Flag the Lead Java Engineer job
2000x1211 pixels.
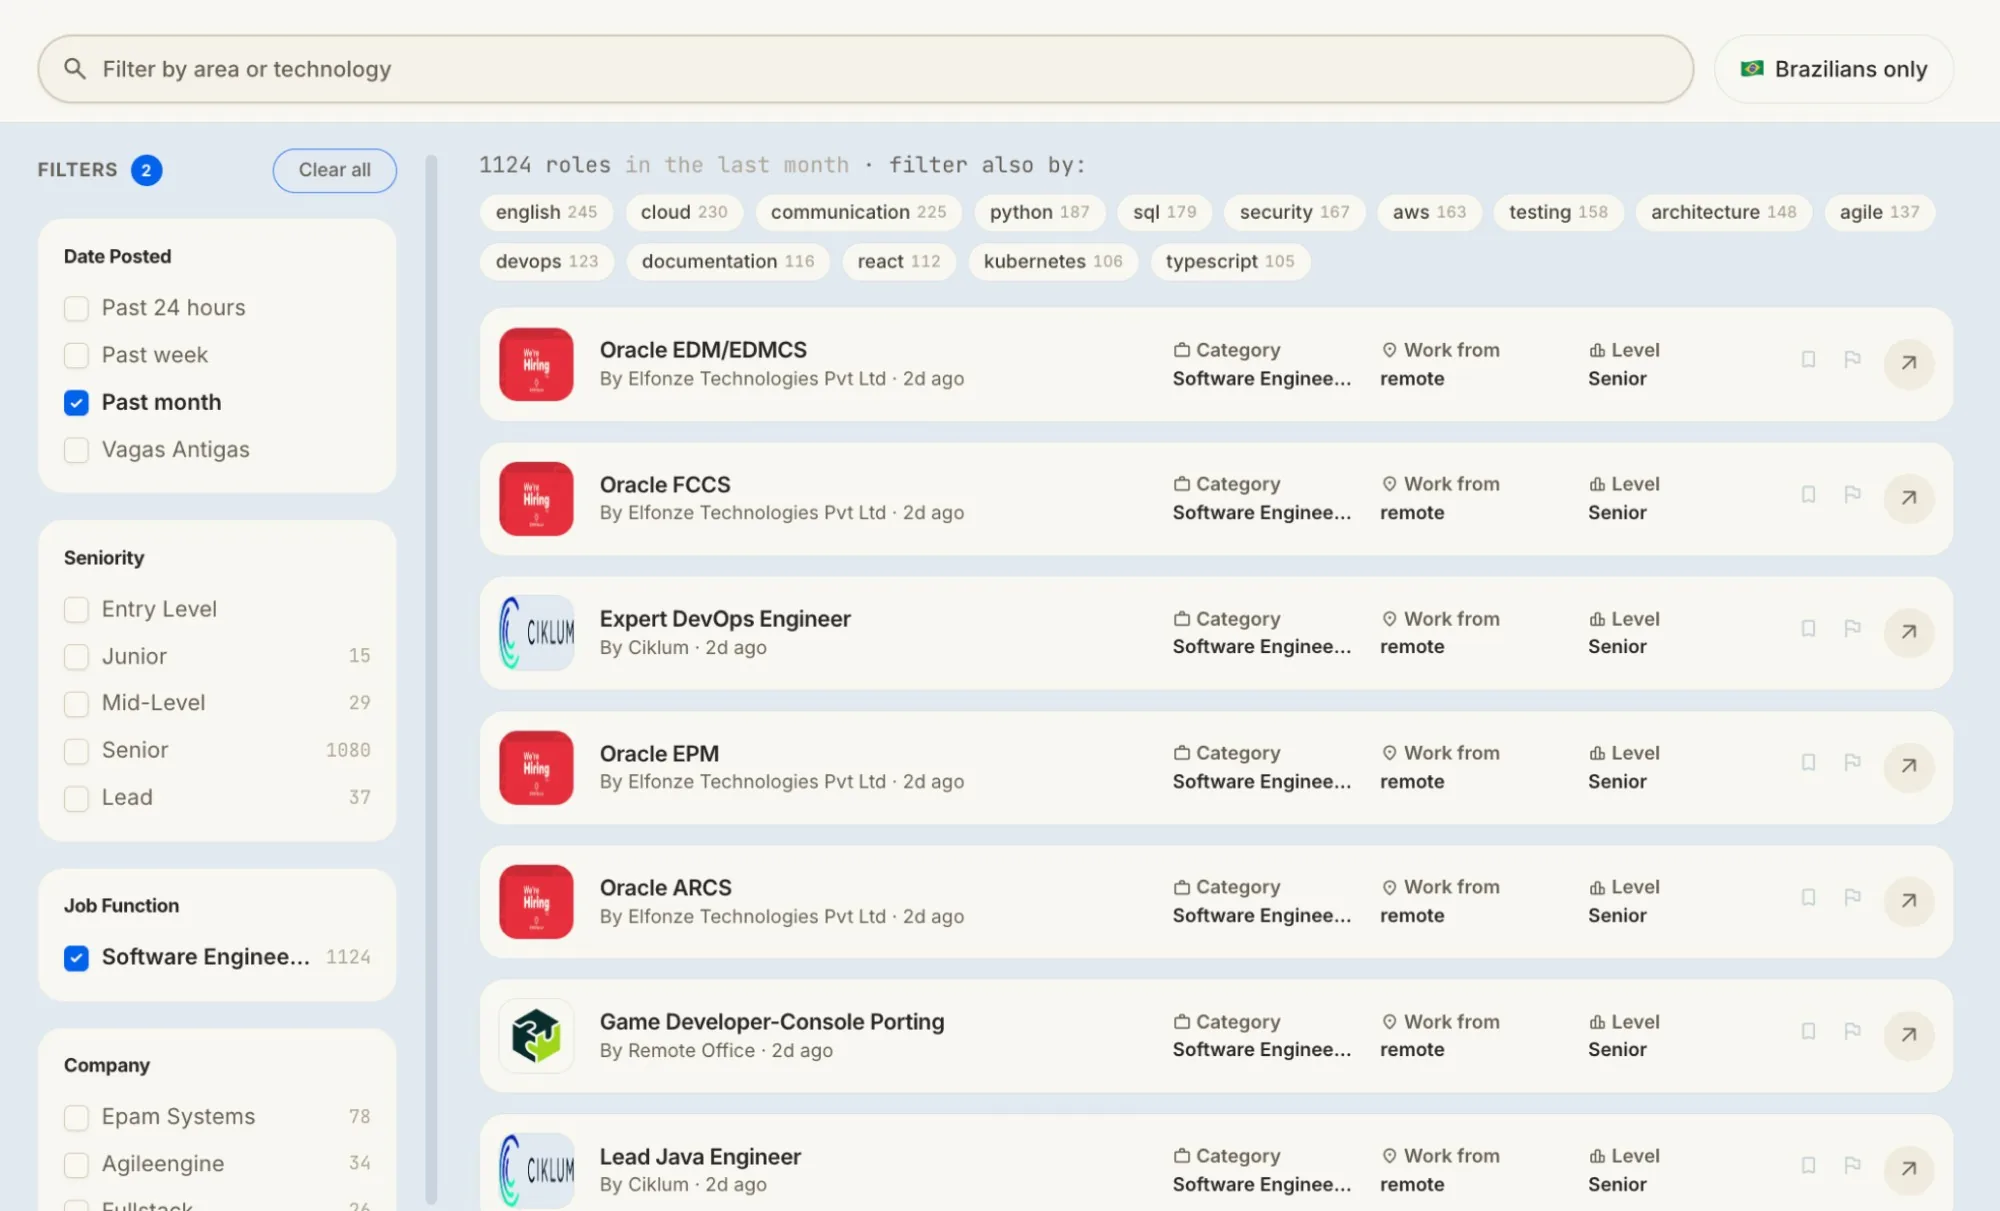(1852, 1166)
